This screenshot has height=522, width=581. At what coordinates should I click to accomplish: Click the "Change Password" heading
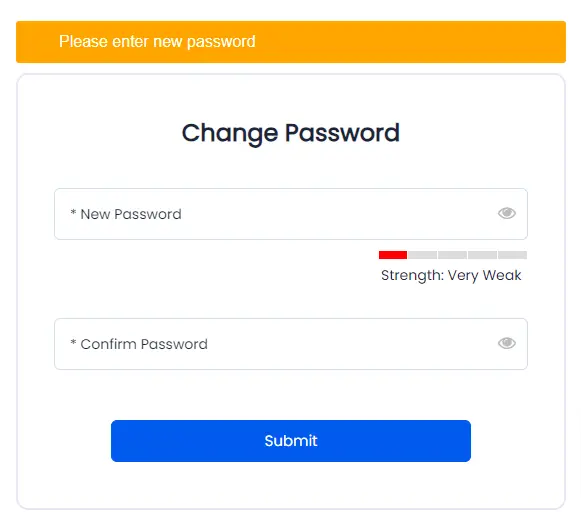click(291, 133)
